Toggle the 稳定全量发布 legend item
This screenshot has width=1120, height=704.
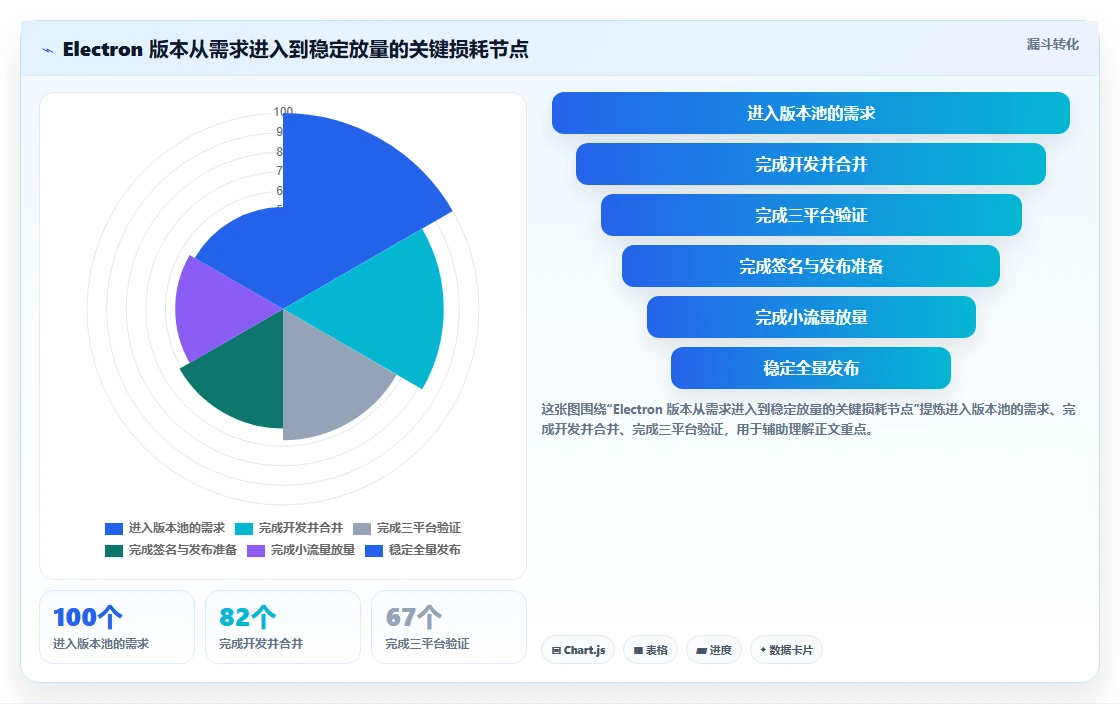tap(413, 550)
